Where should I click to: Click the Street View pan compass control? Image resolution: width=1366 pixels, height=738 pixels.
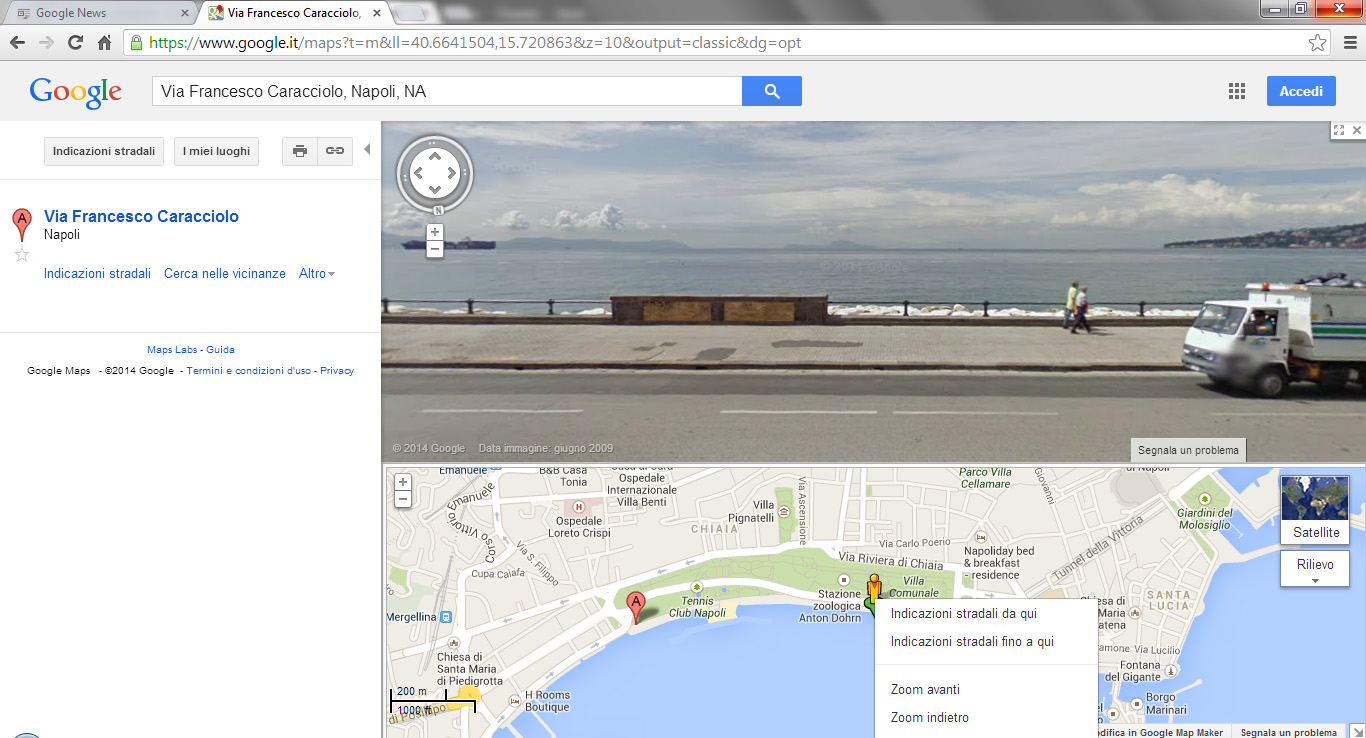434,174
